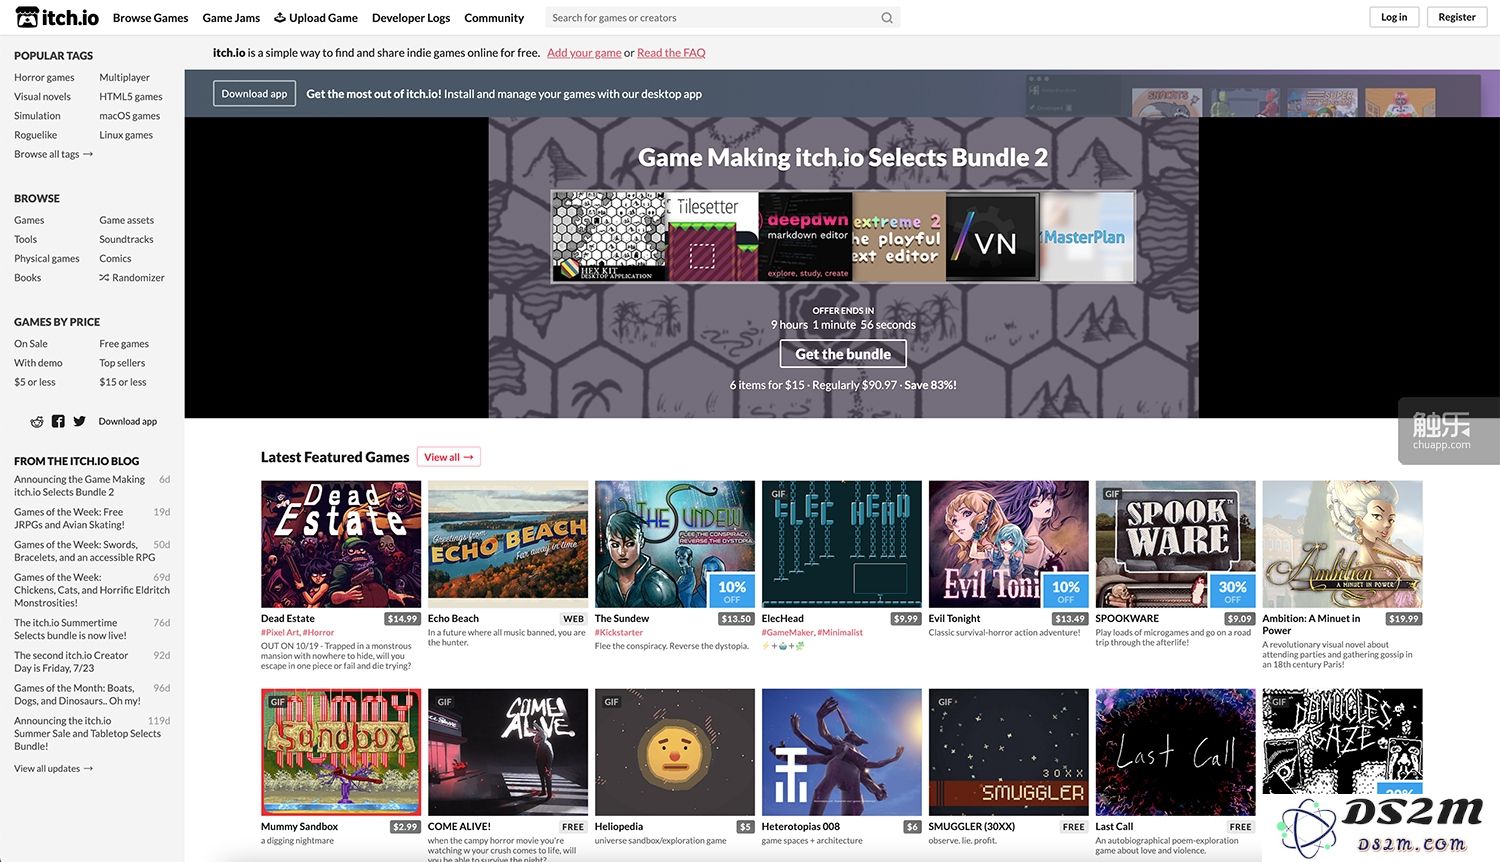1500x862 pixels.
Task: Click the search magnifier icon
Action: pyautogui.click(x=887, y=18)
